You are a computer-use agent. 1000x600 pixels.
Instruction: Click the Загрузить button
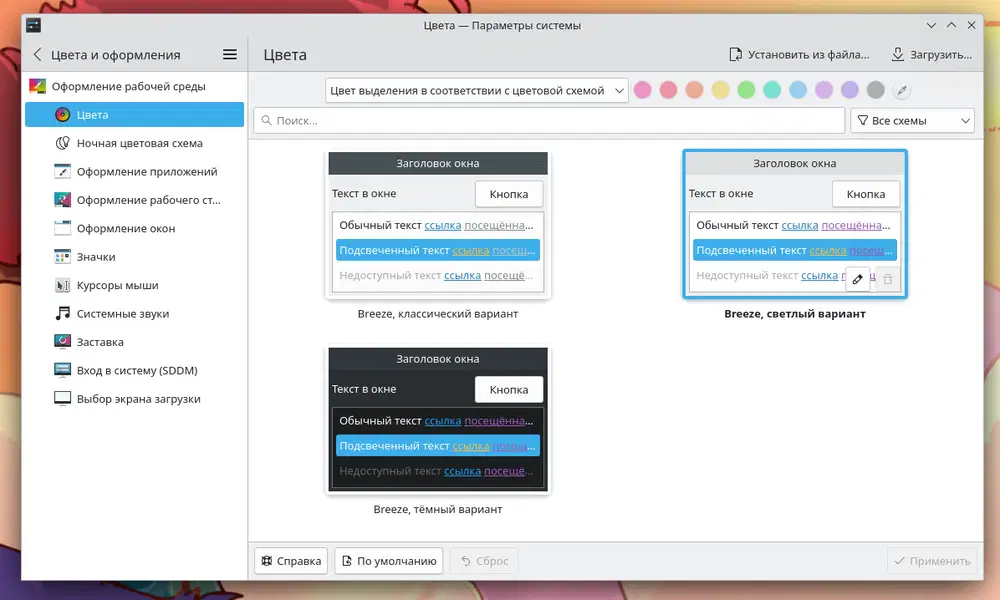932,55
